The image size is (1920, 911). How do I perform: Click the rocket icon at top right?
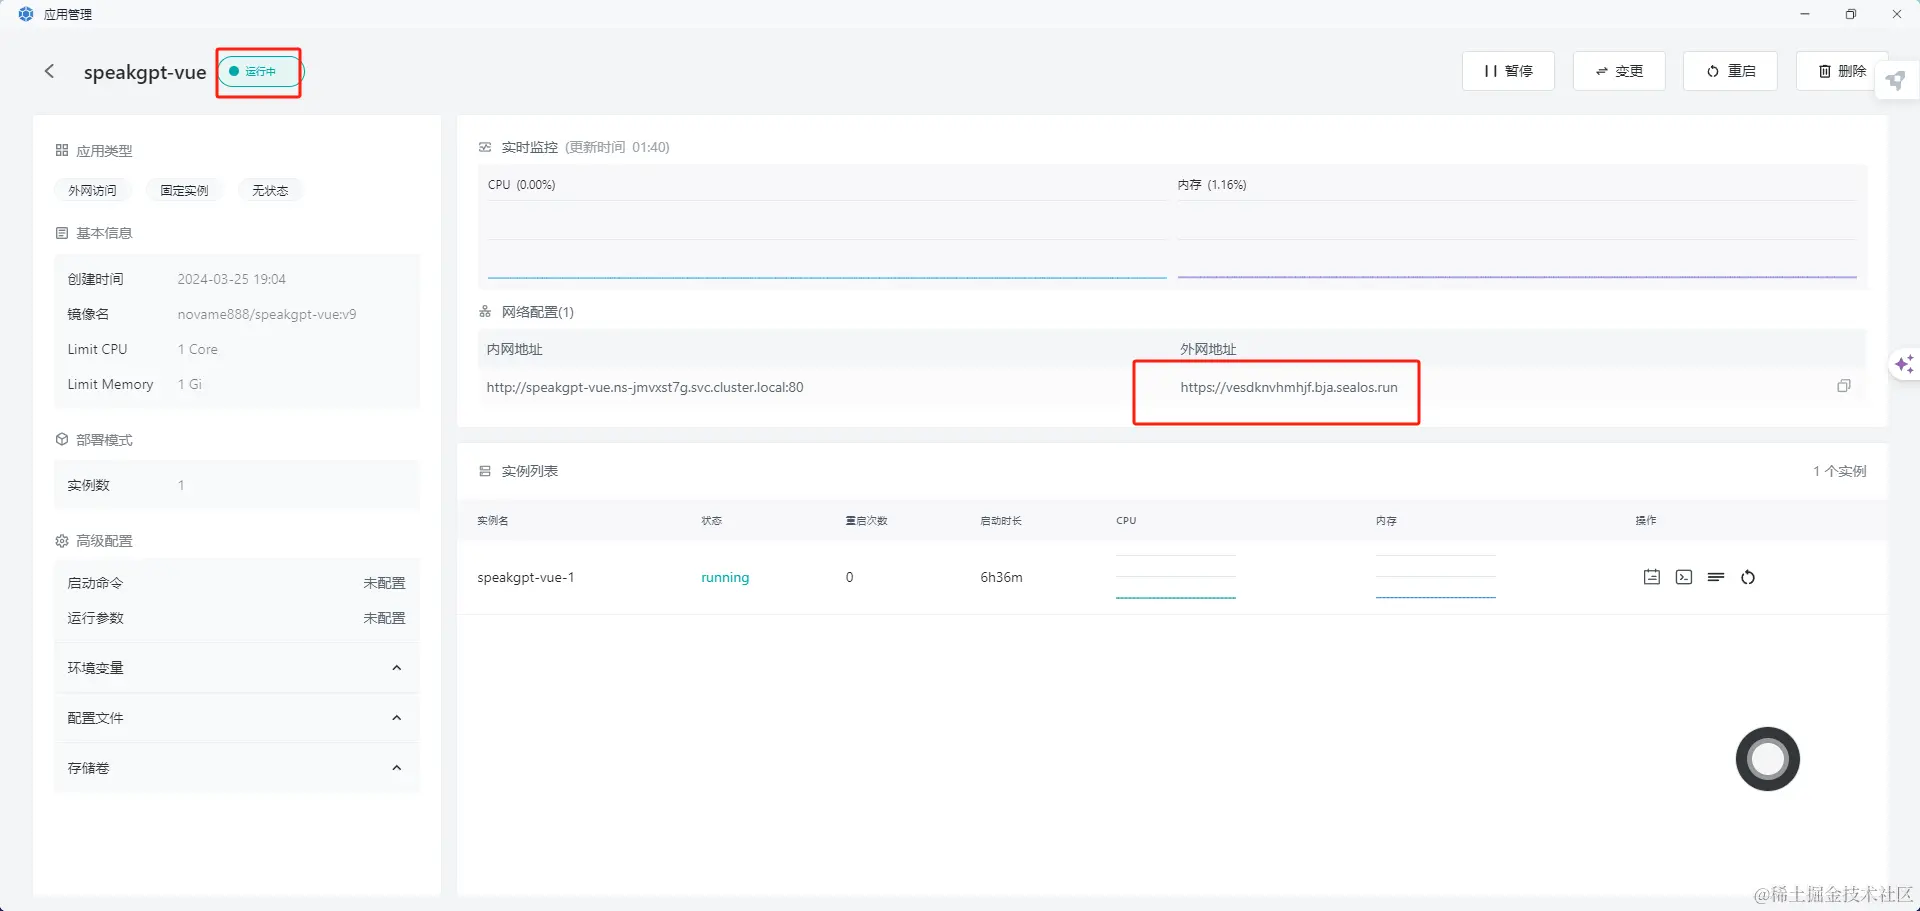point(1896,80)
